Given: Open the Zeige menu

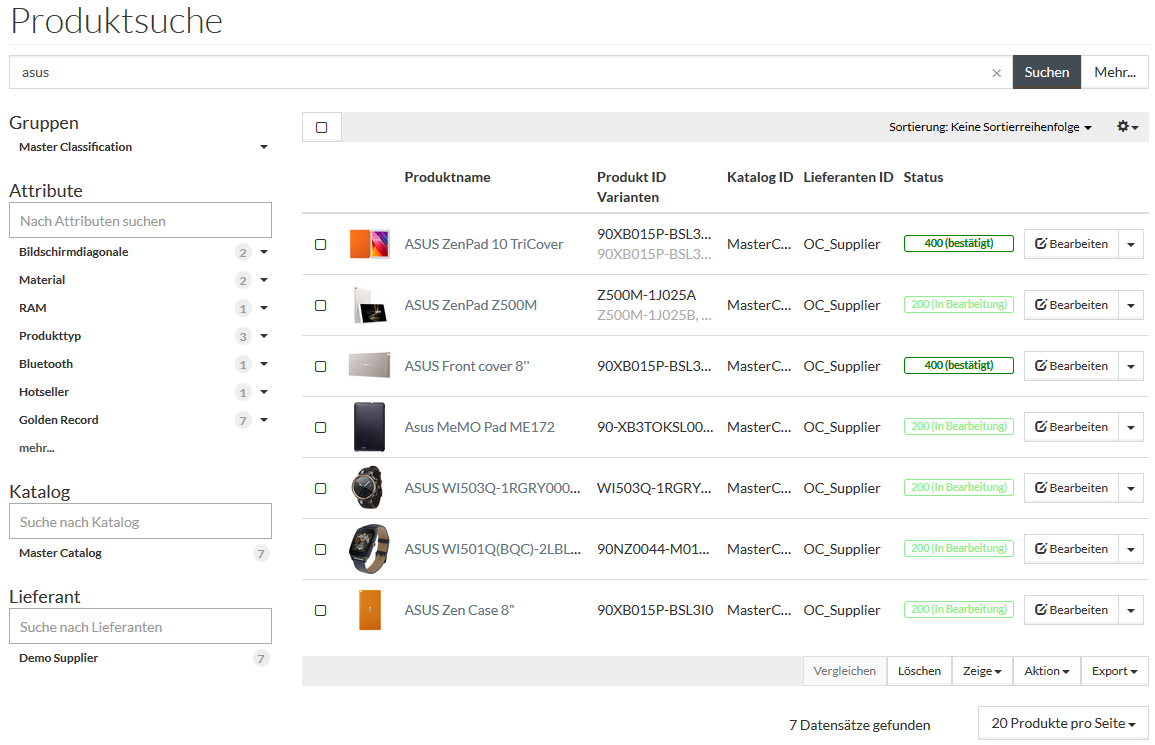Looking at the screenshot, I should coord(982,671).
